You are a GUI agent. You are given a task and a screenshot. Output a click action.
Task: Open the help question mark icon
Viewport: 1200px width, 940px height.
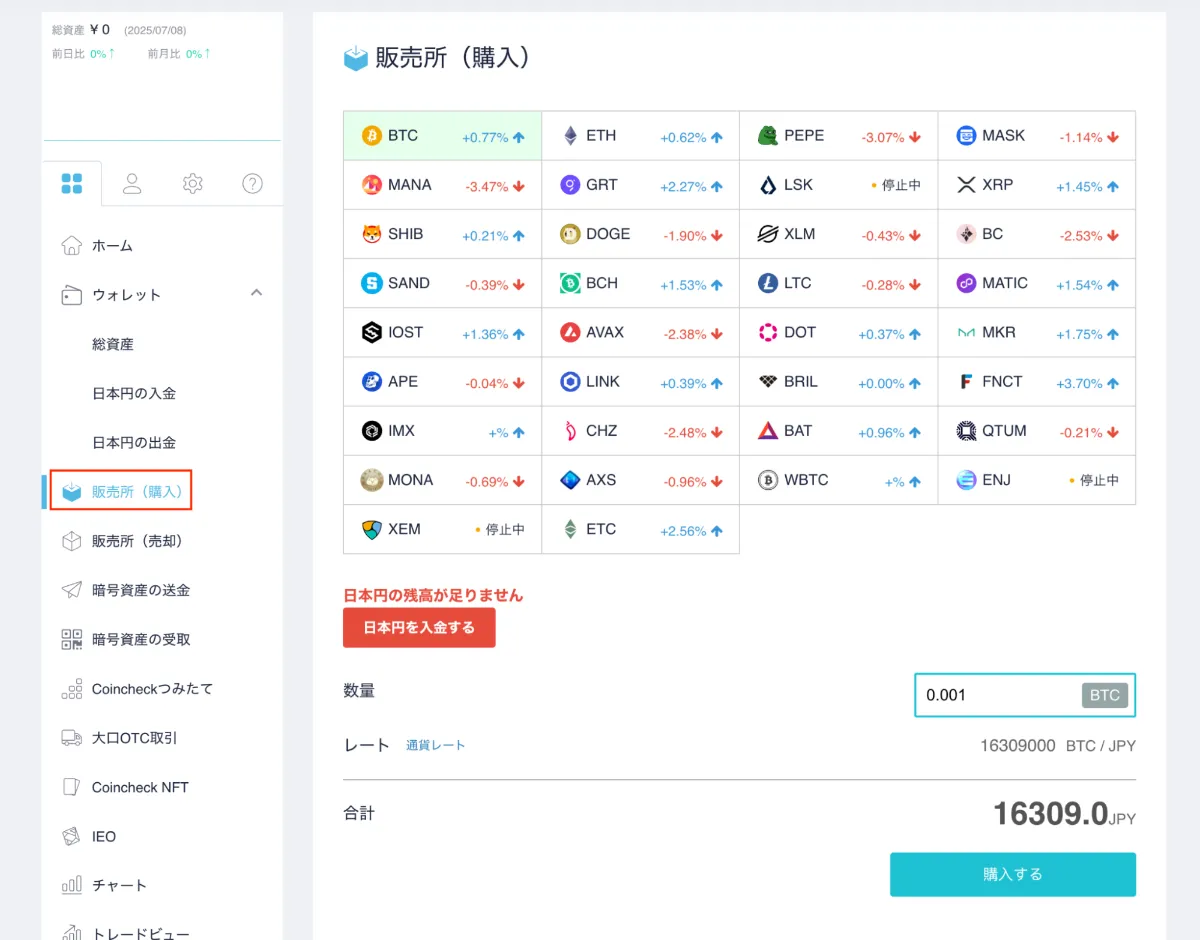[x=252, y=184]
